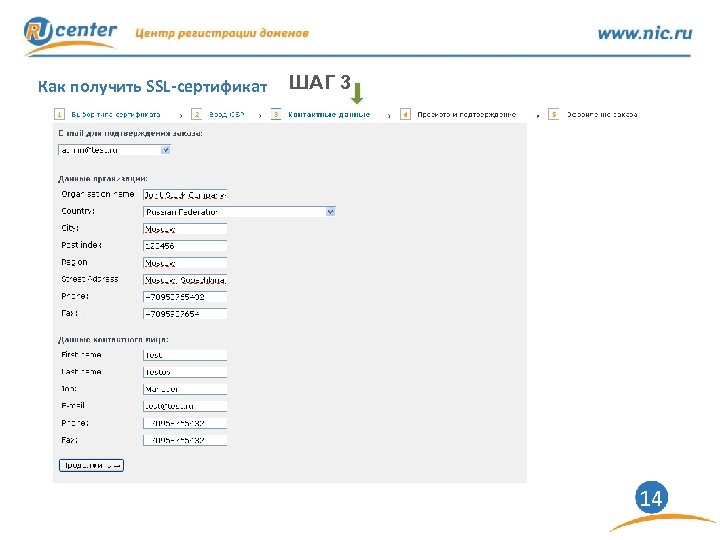Click the Country dropdown arrow button
The width and height of the screenshot is (720, 540).
(x=330, y=212)
